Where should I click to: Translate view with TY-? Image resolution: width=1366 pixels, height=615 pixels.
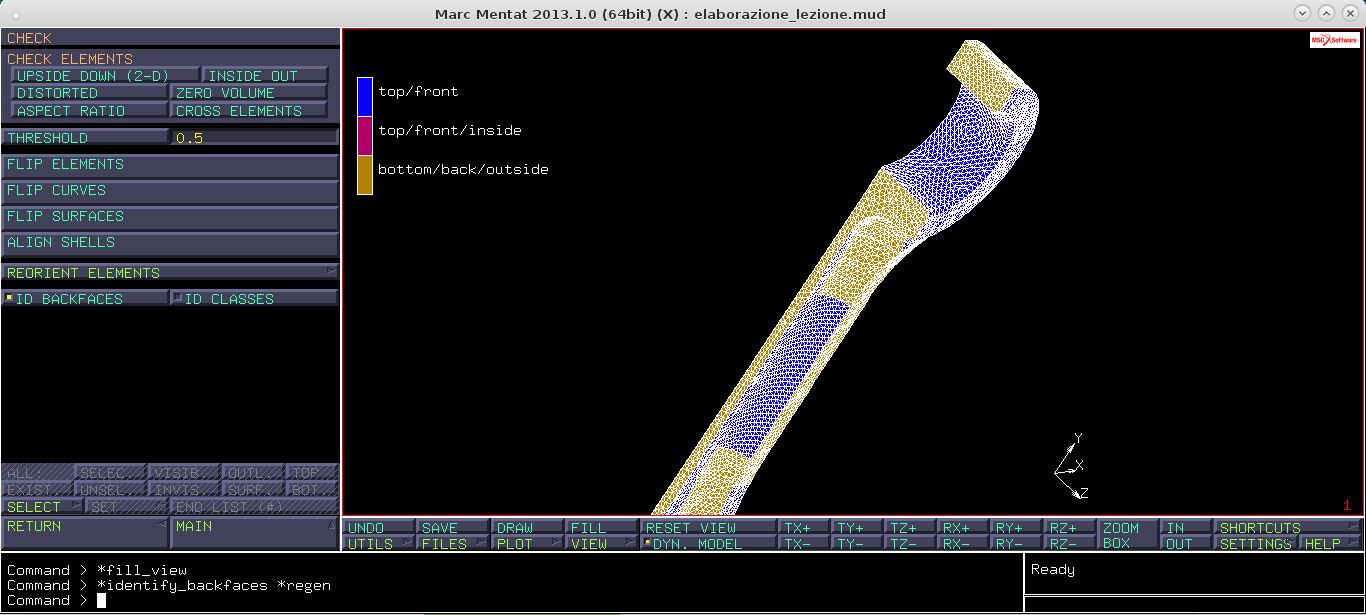[x=858, y=544]
